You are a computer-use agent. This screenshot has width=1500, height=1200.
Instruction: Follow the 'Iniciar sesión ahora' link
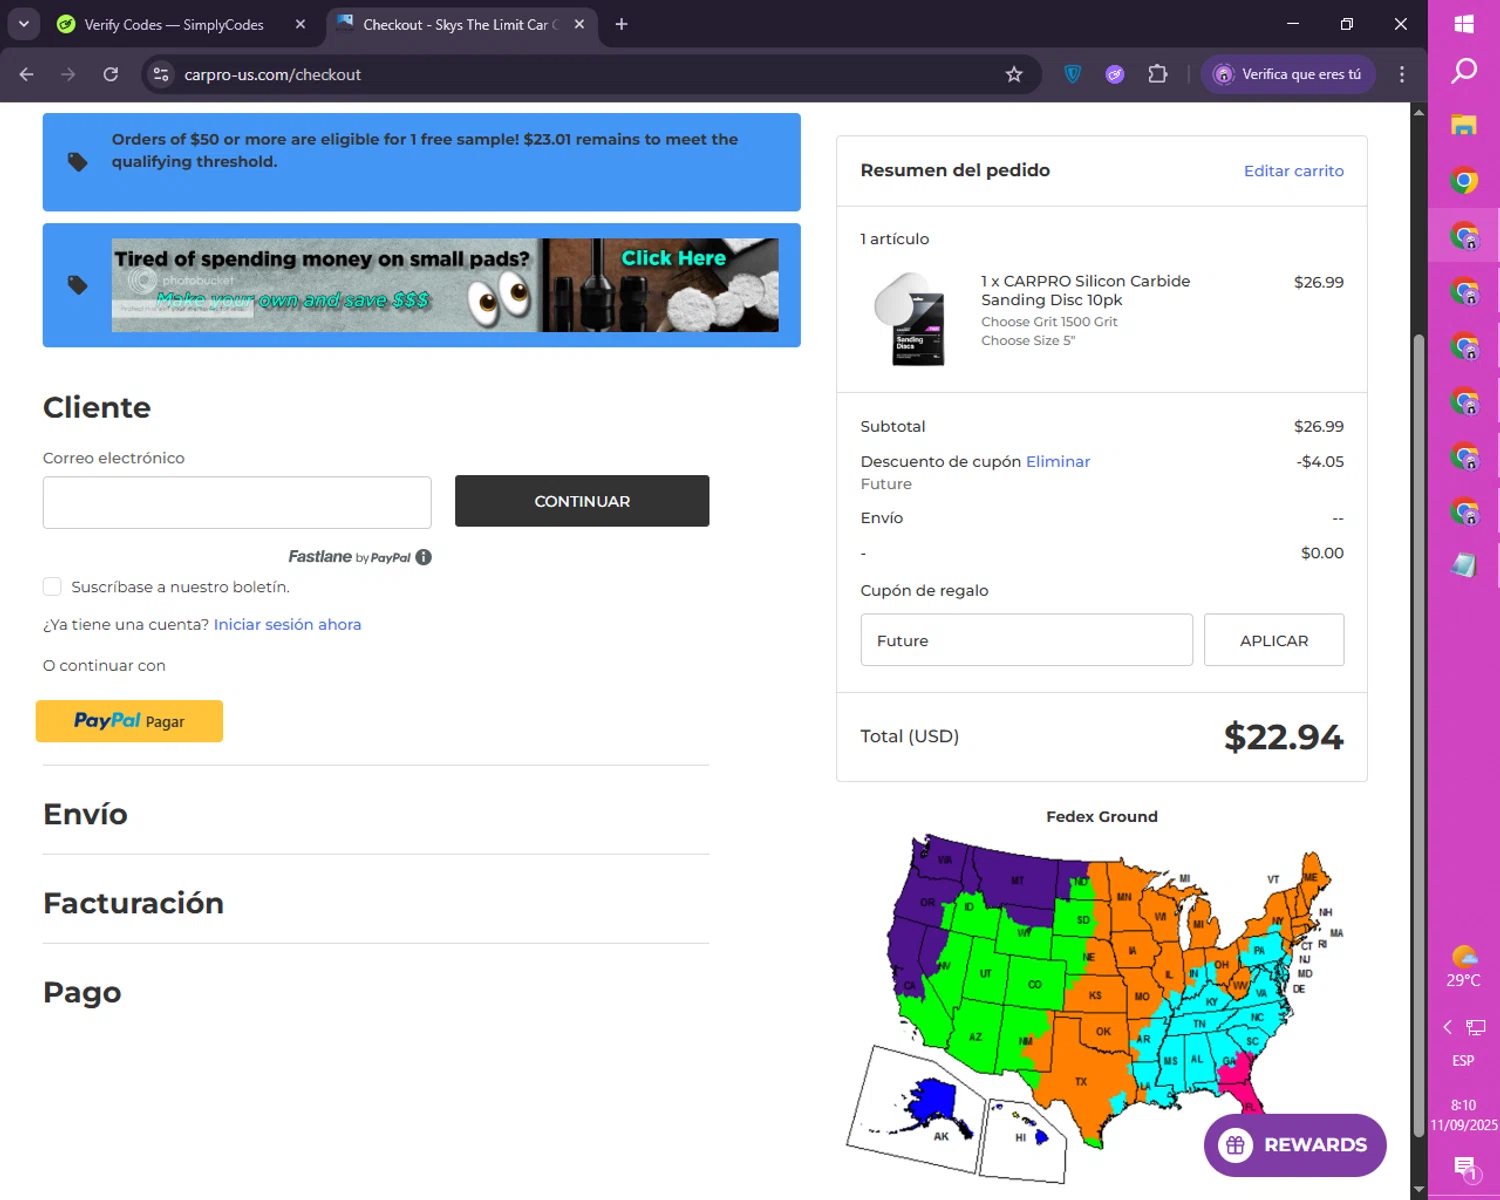(x=287, y=624)
